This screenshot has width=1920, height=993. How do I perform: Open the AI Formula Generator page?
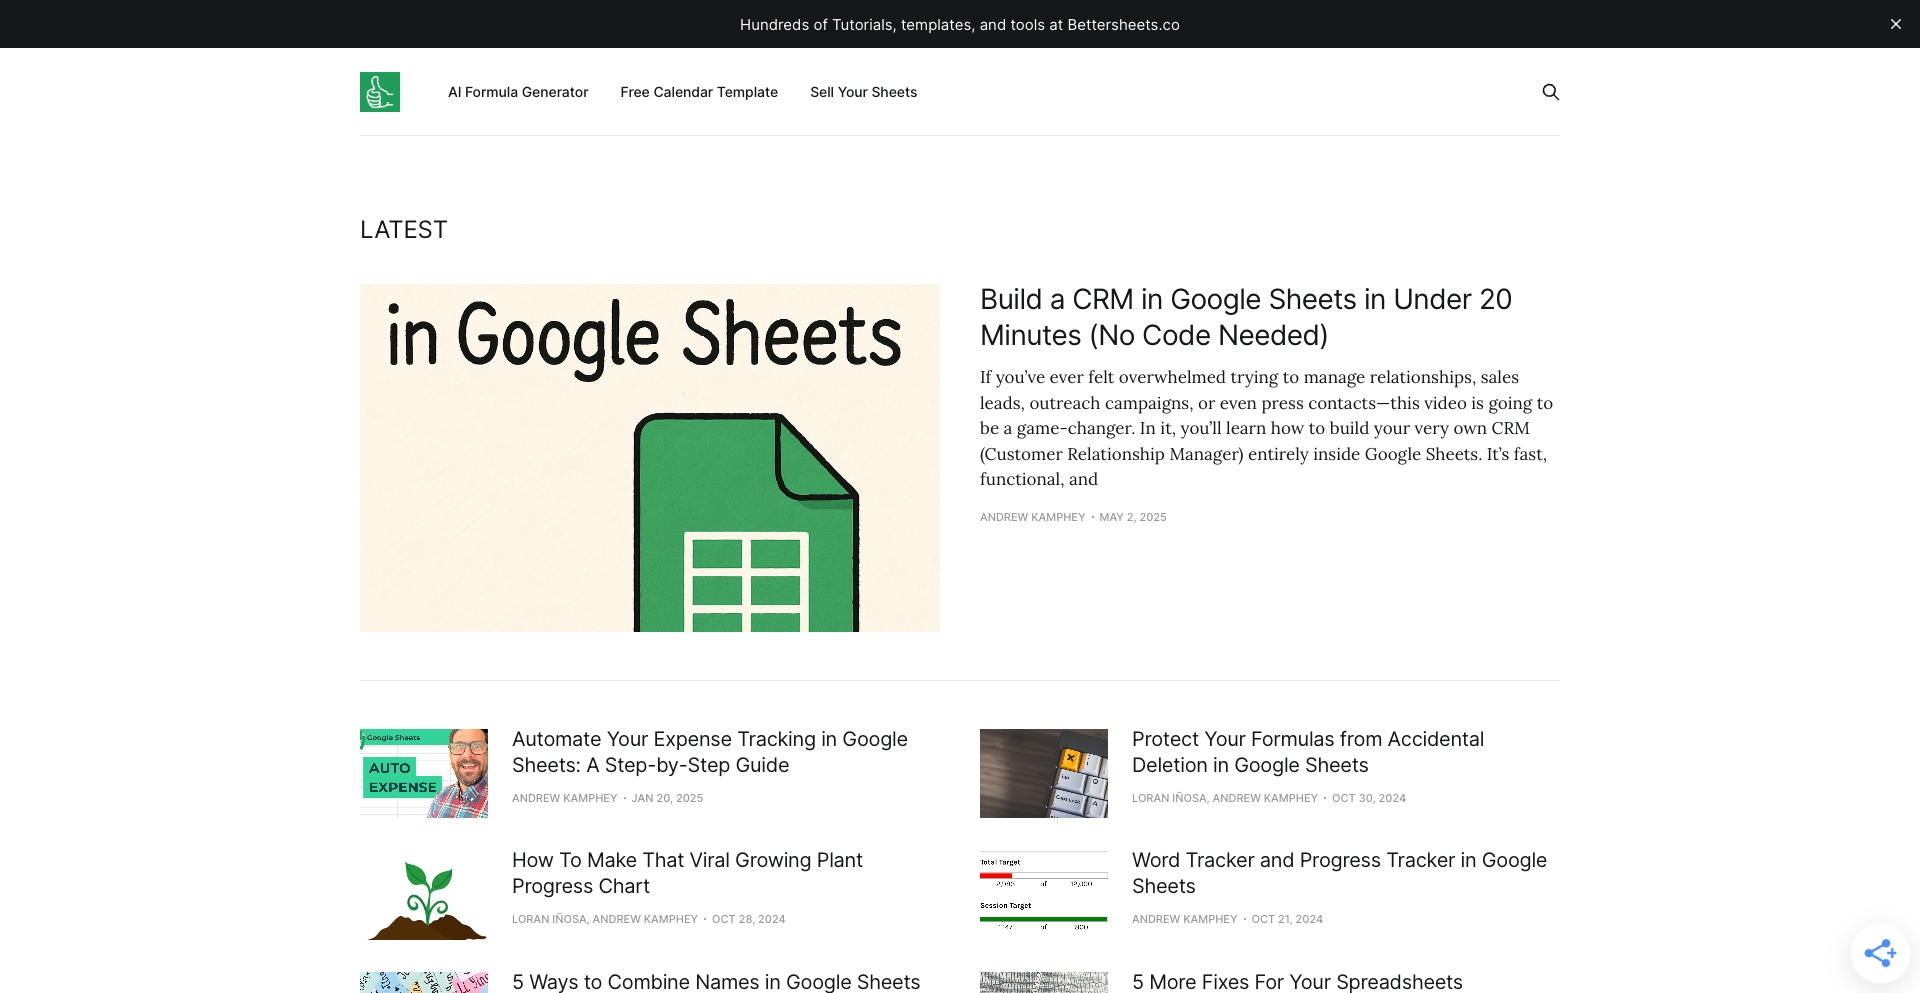point(518,91)
